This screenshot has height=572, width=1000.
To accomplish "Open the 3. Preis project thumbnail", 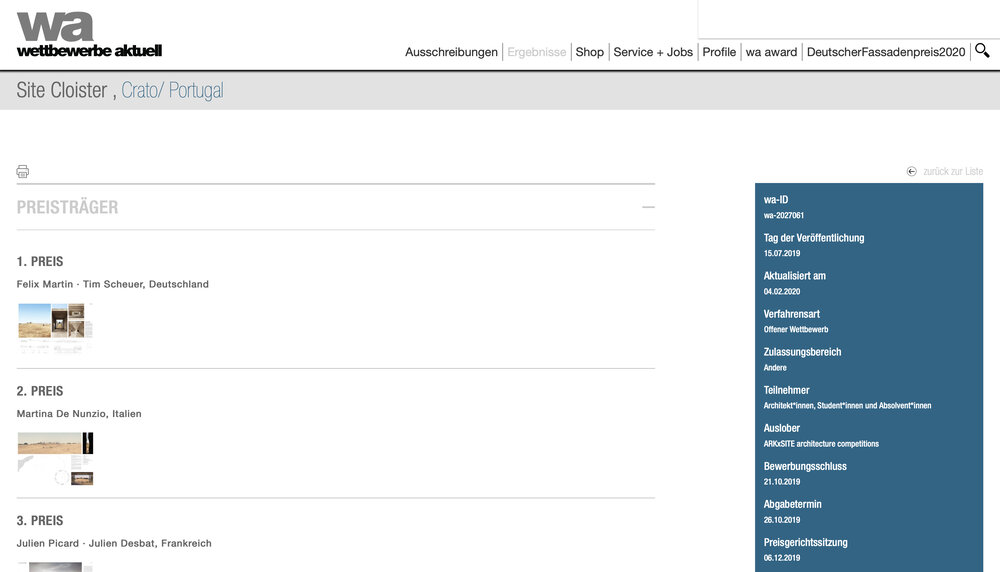I will pos(55,566).
